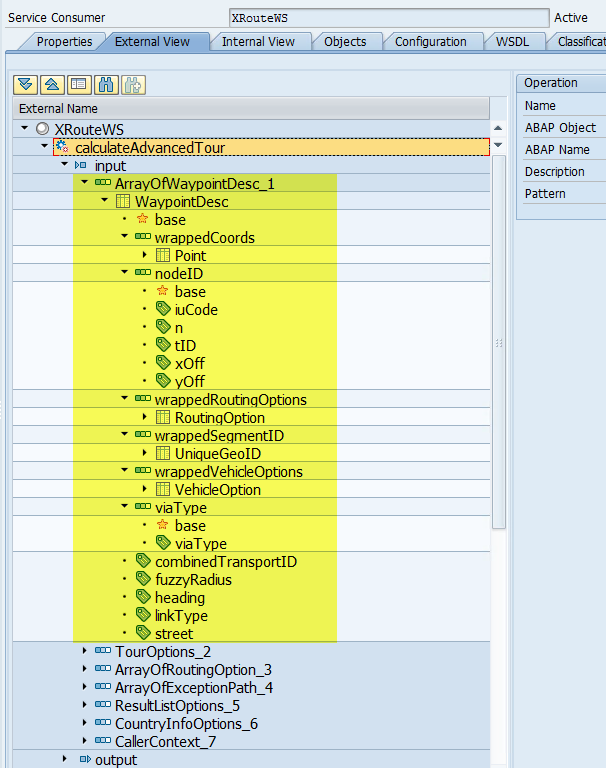Expand the TourOptions_2 node
The height and width of the screenshot is (768, 606).
pos(85,651)
